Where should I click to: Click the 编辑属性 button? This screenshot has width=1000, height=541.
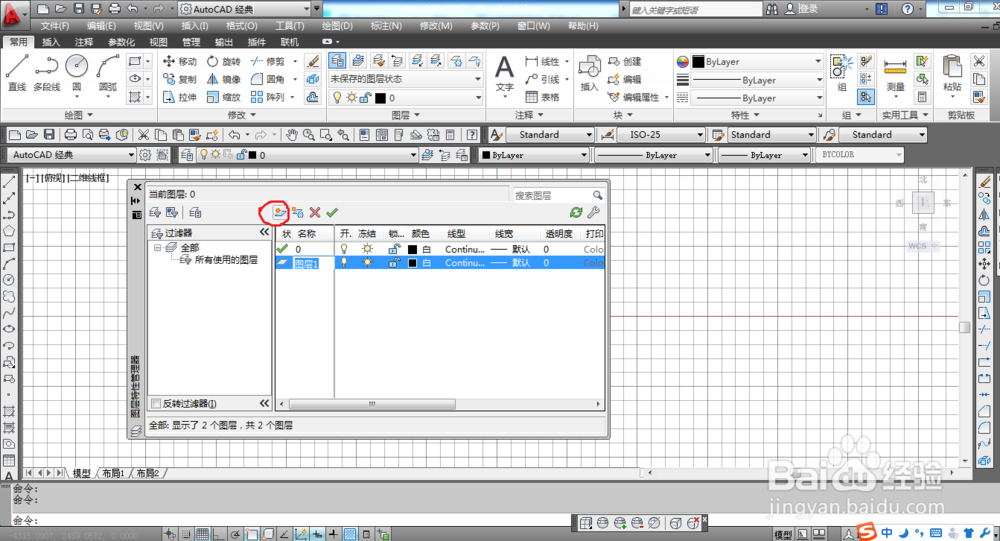tap(634, 97)
